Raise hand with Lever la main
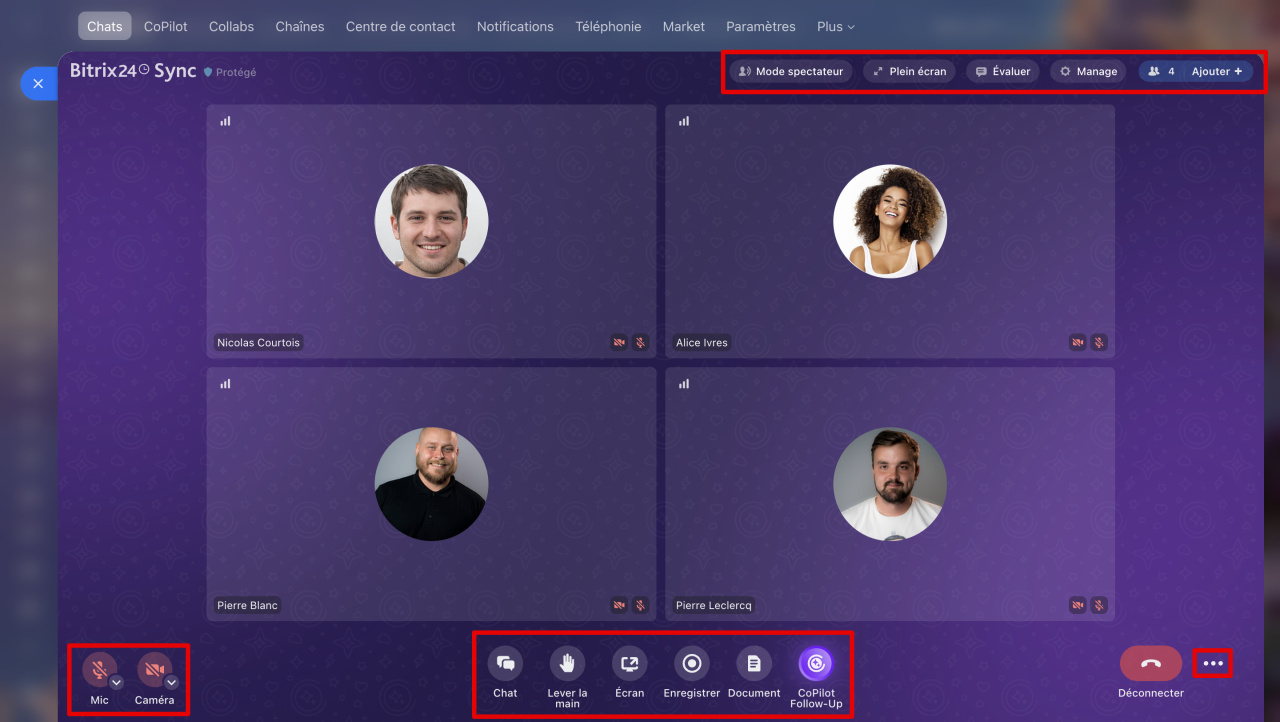The height and width of the screenshot is (722, 1280). pos(567,663)
